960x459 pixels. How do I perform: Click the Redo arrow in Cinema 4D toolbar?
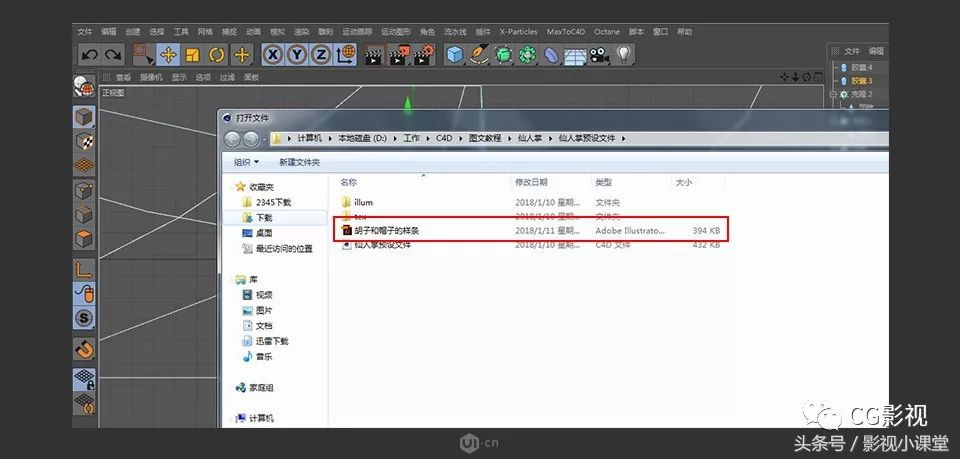[x=113, y=55]
